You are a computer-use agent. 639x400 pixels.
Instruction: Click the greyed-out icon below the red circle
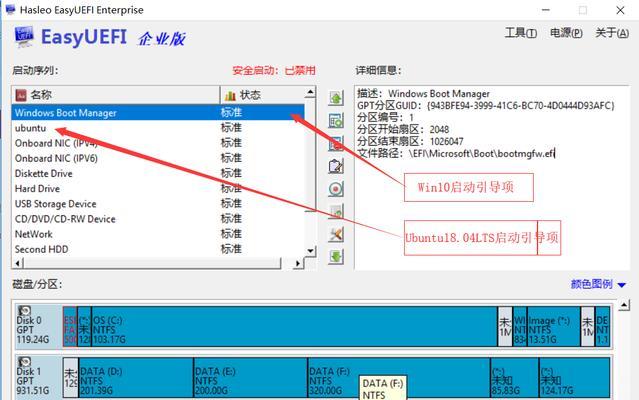(x=336, y=211)
